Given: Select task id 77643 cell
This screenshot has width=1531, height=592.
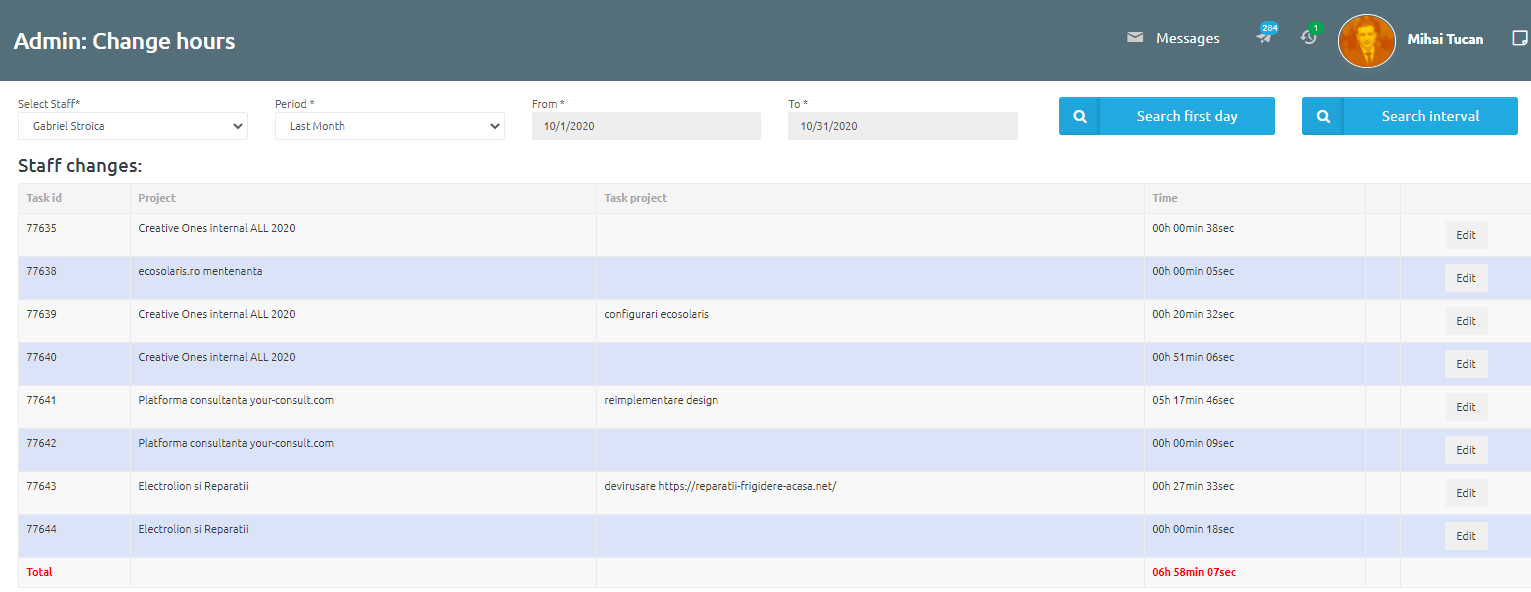Looking at the screenshot, I should click(x=74, y=493).
